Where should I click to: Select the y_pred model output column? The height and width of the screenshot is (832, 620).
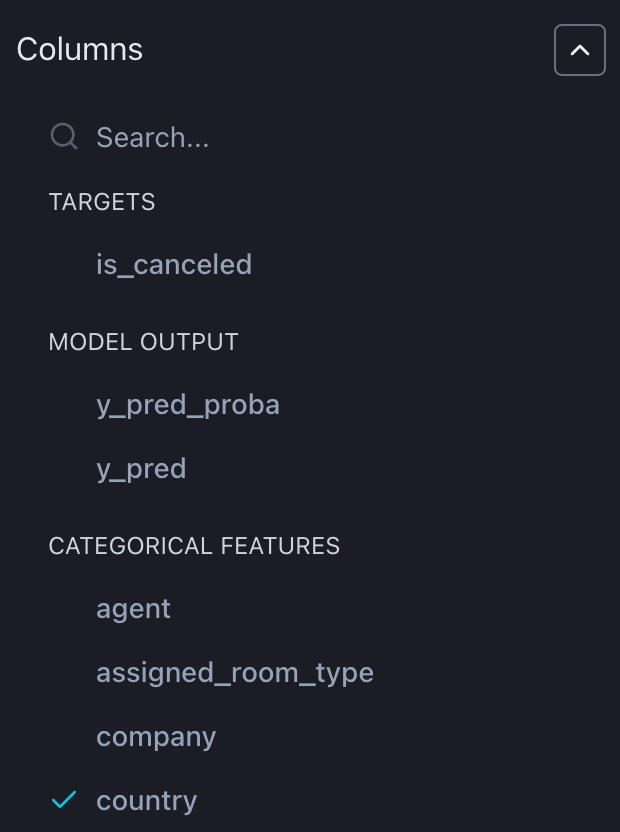(141, 469)
